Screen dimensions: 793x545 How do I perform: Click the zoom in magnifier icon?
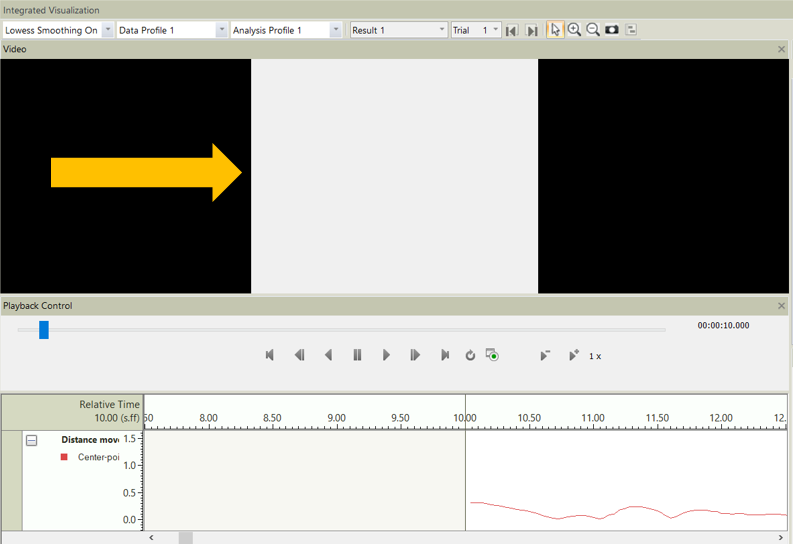tap(574, 30)
